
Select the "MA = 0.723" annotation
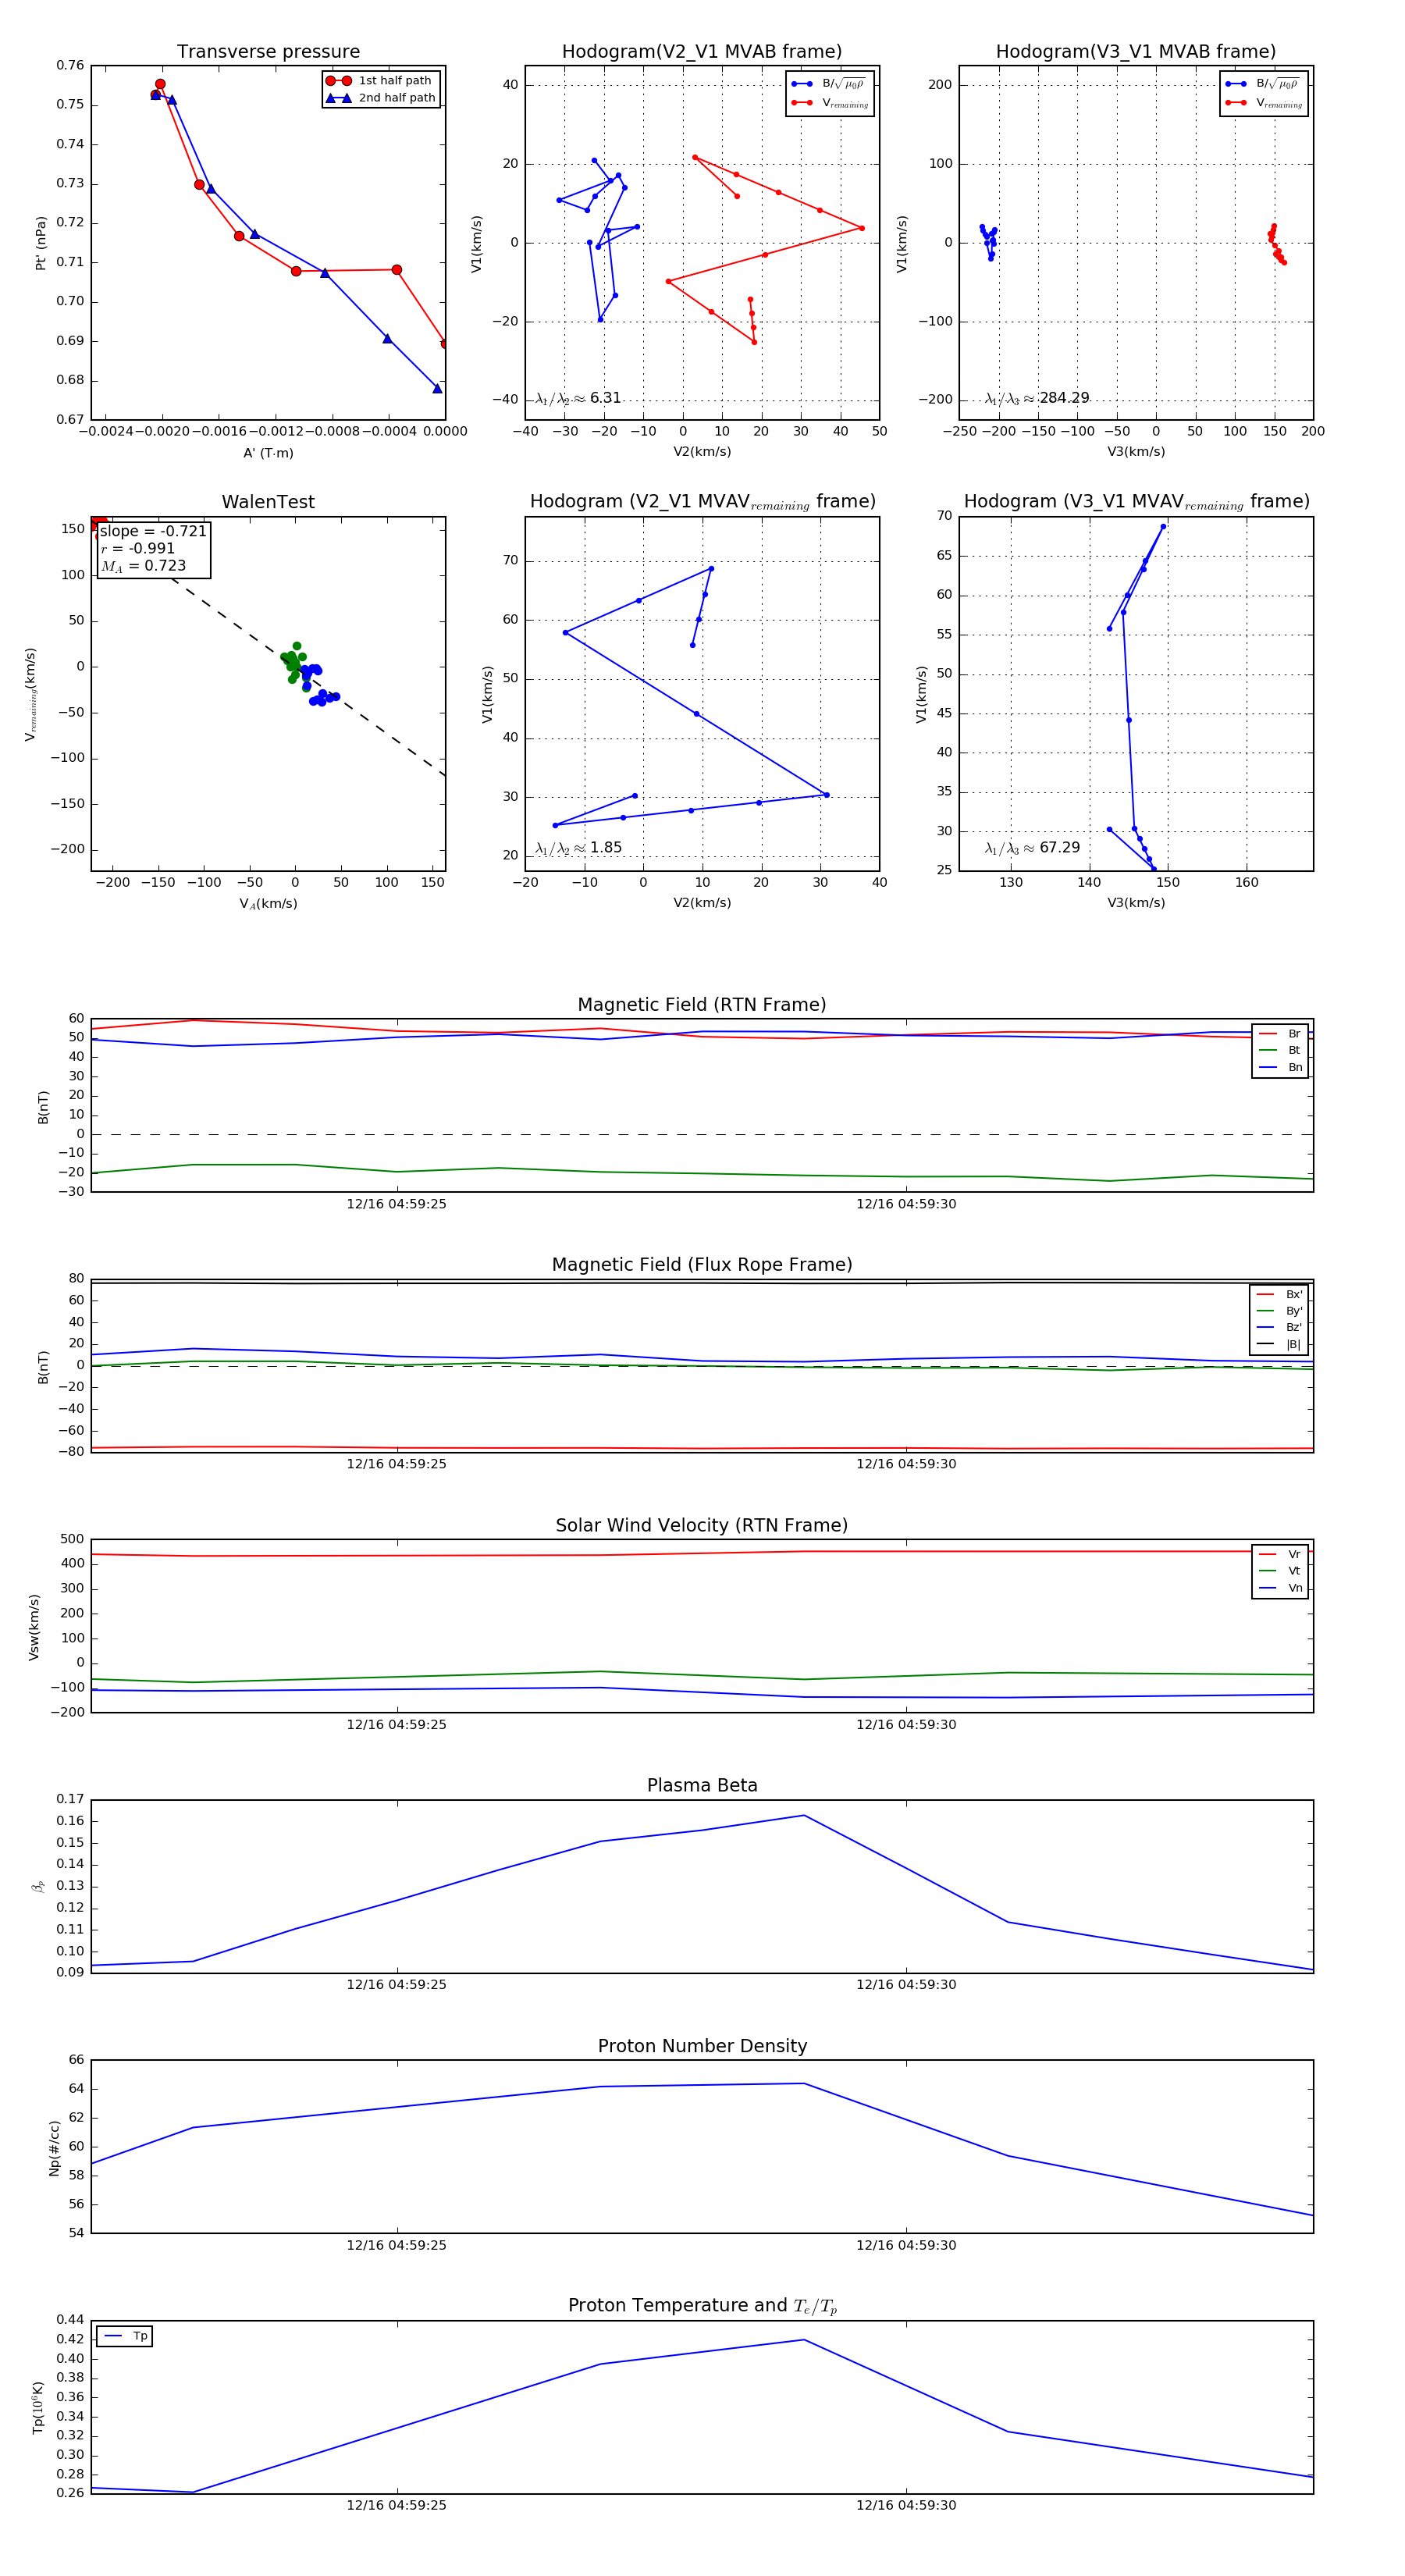pyautogui.click(x=143, y=566)
